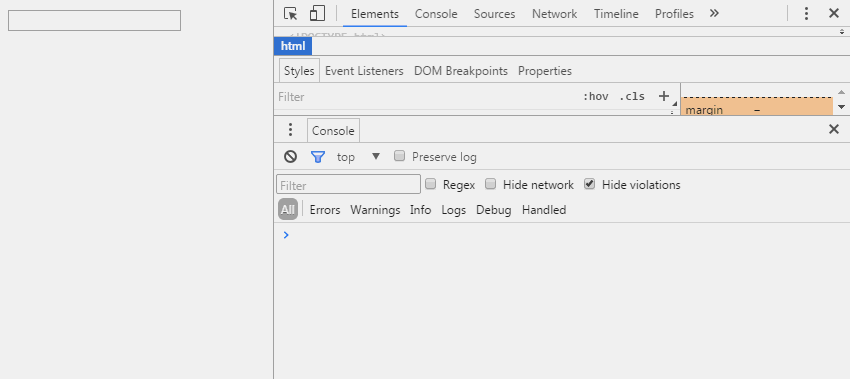
Task: Enable the Preserve log checkbox
Action: [x=400, y=156]
